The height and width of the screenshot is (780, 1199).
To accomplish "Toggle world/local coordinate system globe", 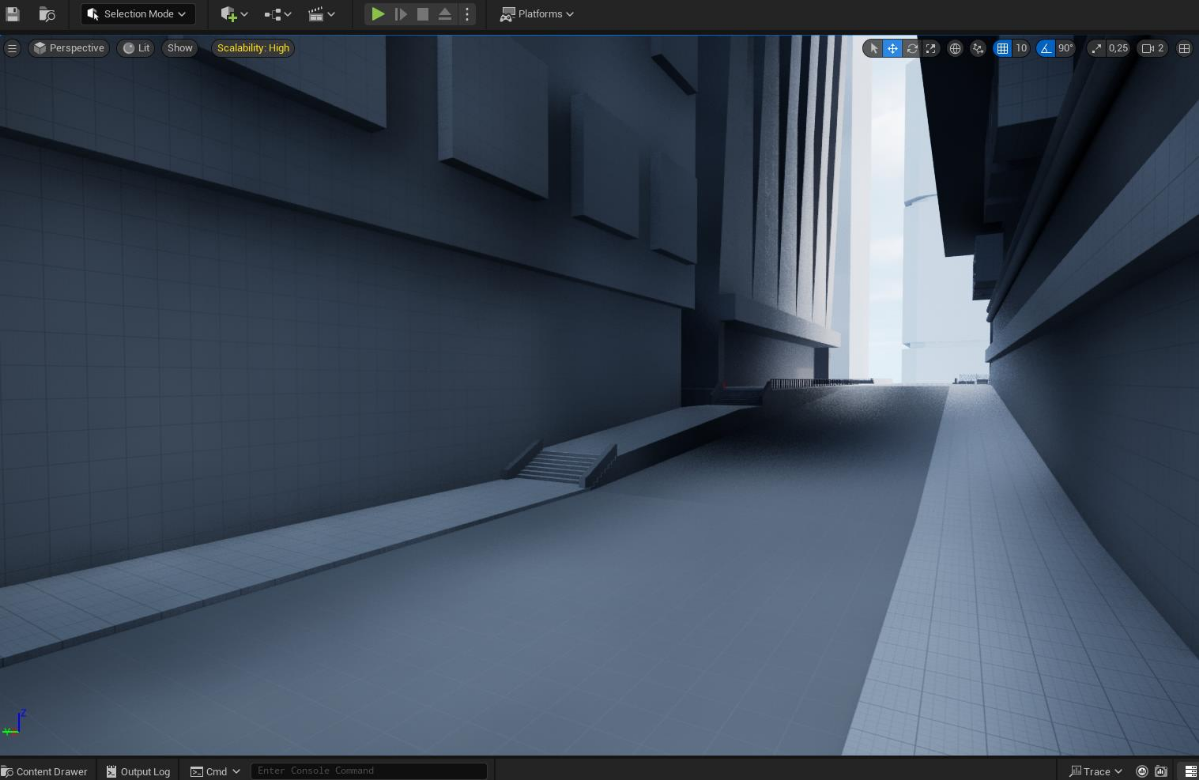I will pyautogui.click(x=955, y=48).
